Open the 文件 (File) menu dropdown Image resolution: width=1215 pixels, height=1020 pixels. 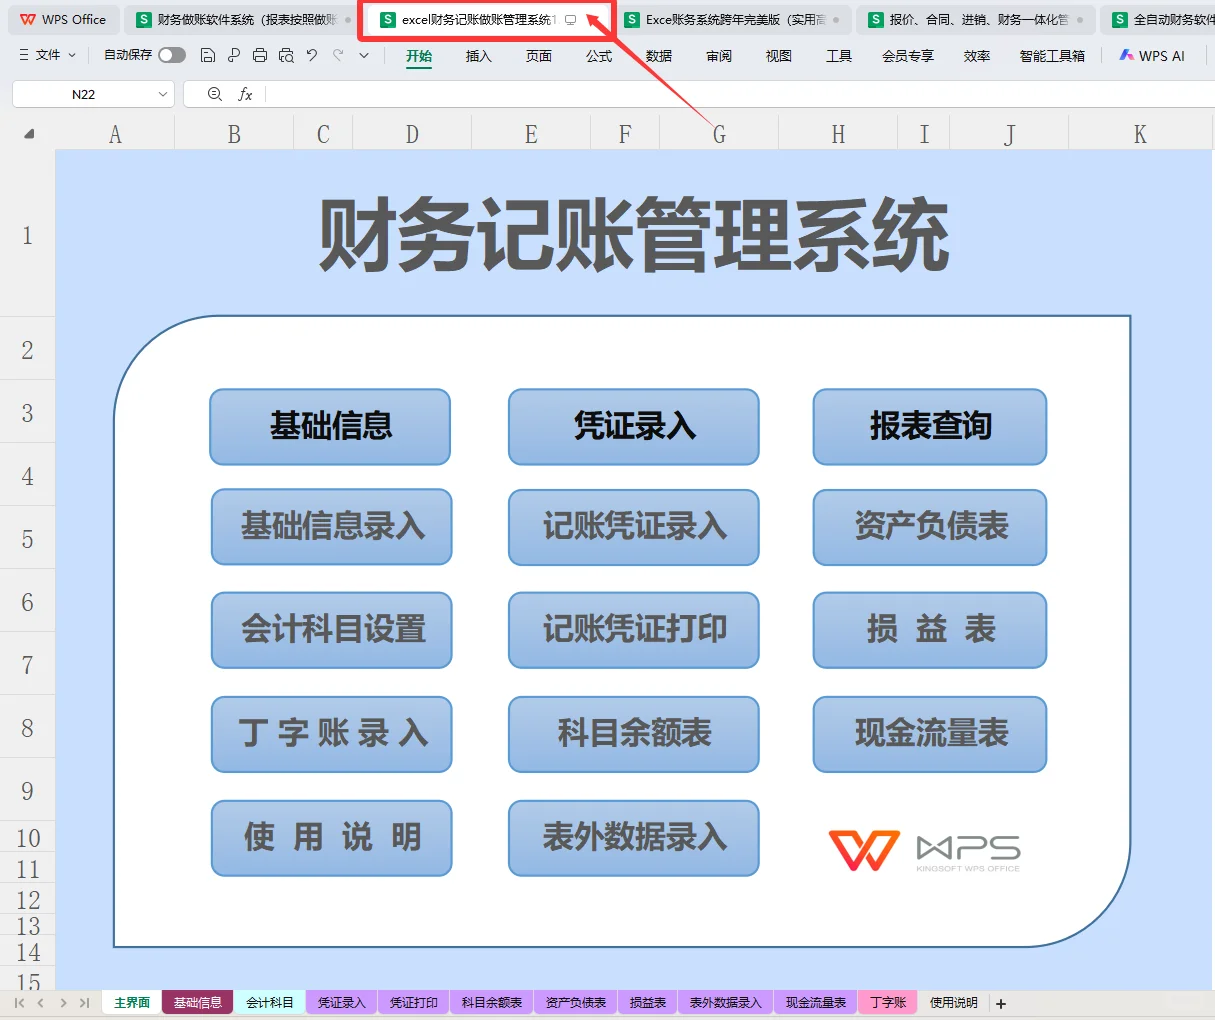[46, 56]
